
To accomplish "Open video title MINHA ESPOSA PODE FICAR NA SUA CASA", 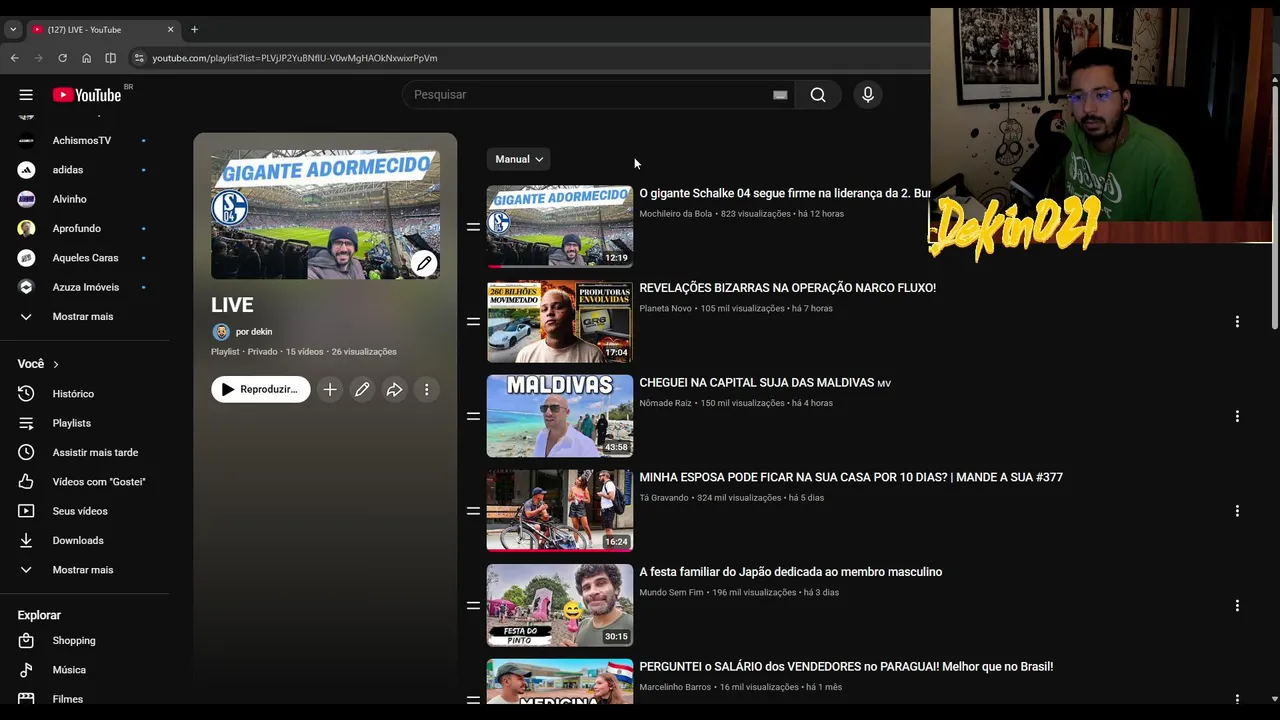I will click(x=851, y=478).
